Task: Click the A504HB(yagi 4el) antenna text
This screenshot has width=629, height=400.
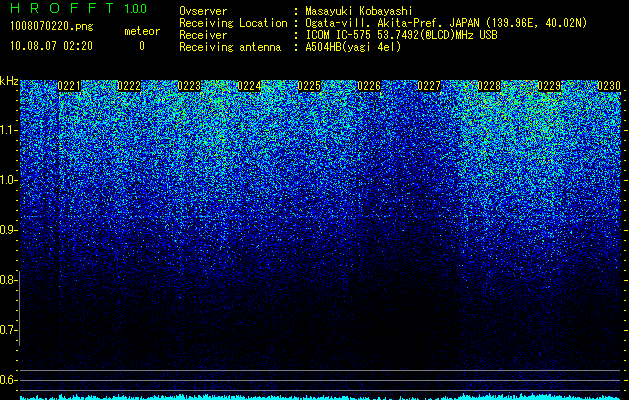Action: click(x=353, y=47)
